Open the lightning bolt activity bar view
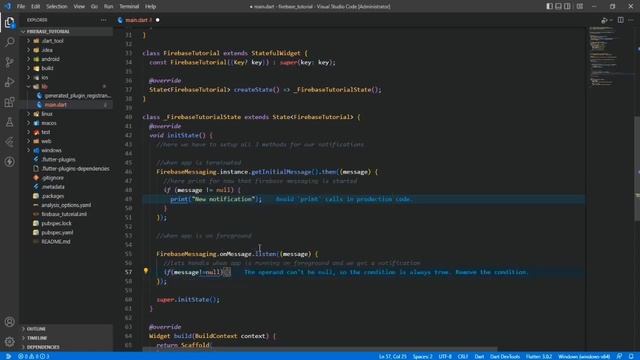Viewport: 640px width, 360px height. (x=9, y=162)
